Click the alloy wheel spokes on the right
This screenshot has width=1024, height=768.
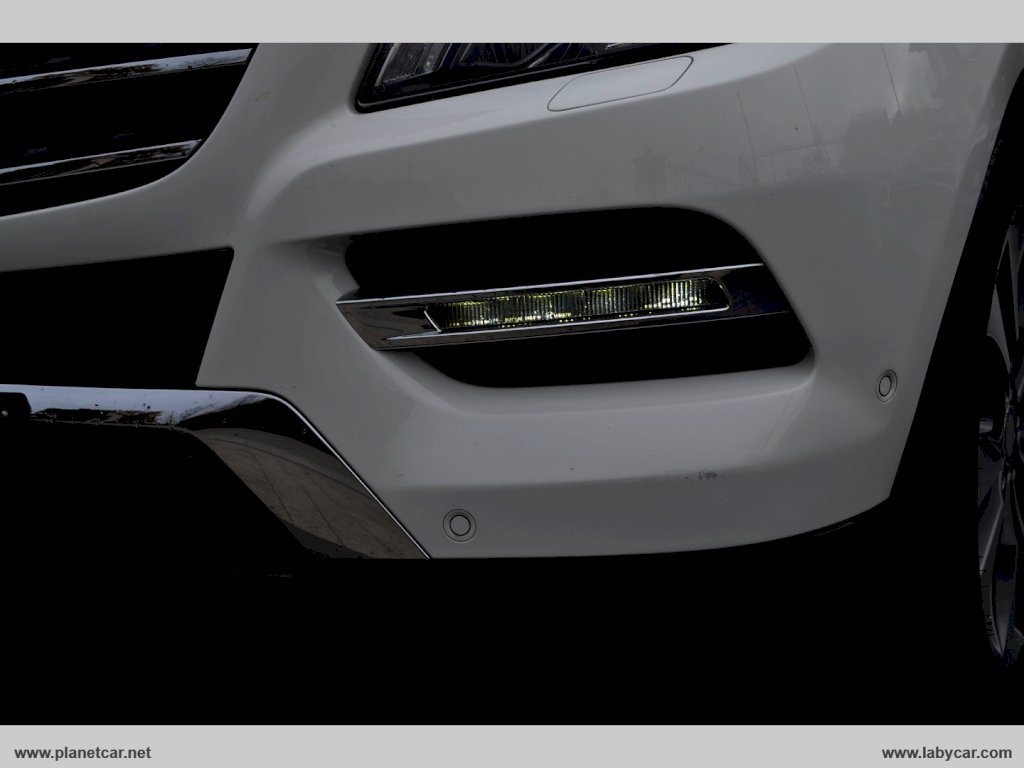click(1000, 450)
